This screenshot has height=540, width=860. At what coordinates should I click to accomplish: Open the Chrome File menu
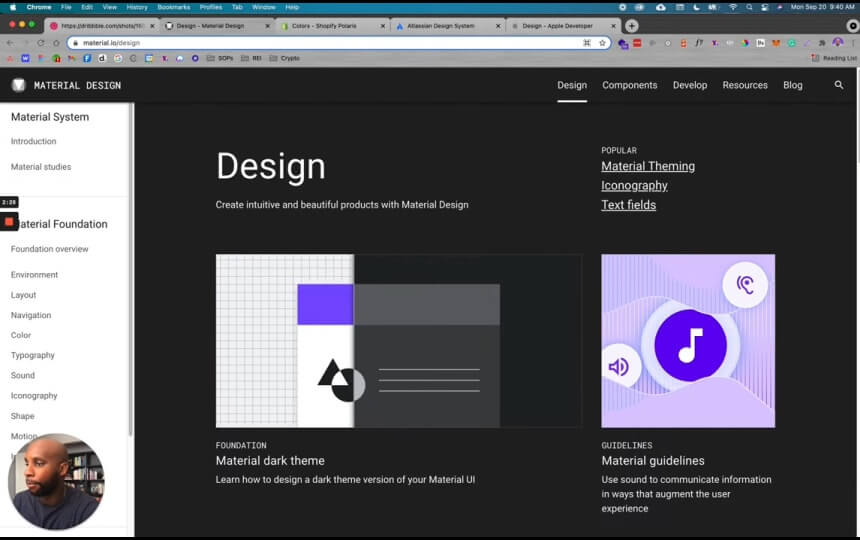click(x=66, y=7)
